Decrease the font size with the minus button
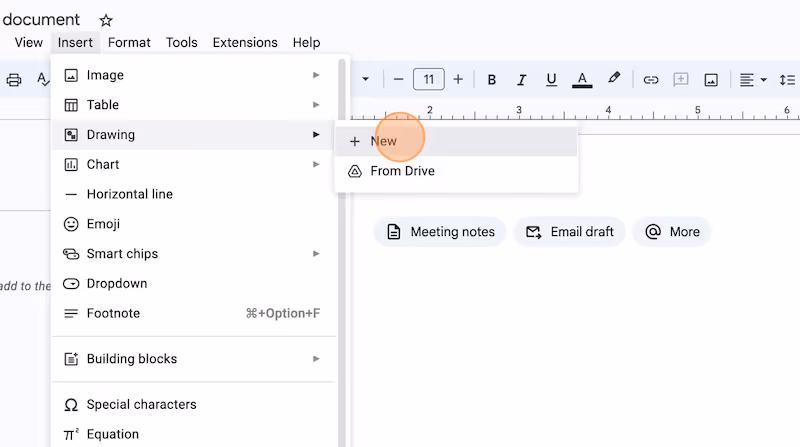This screenshot has width=800, height=447. click(x=398, y=80)
